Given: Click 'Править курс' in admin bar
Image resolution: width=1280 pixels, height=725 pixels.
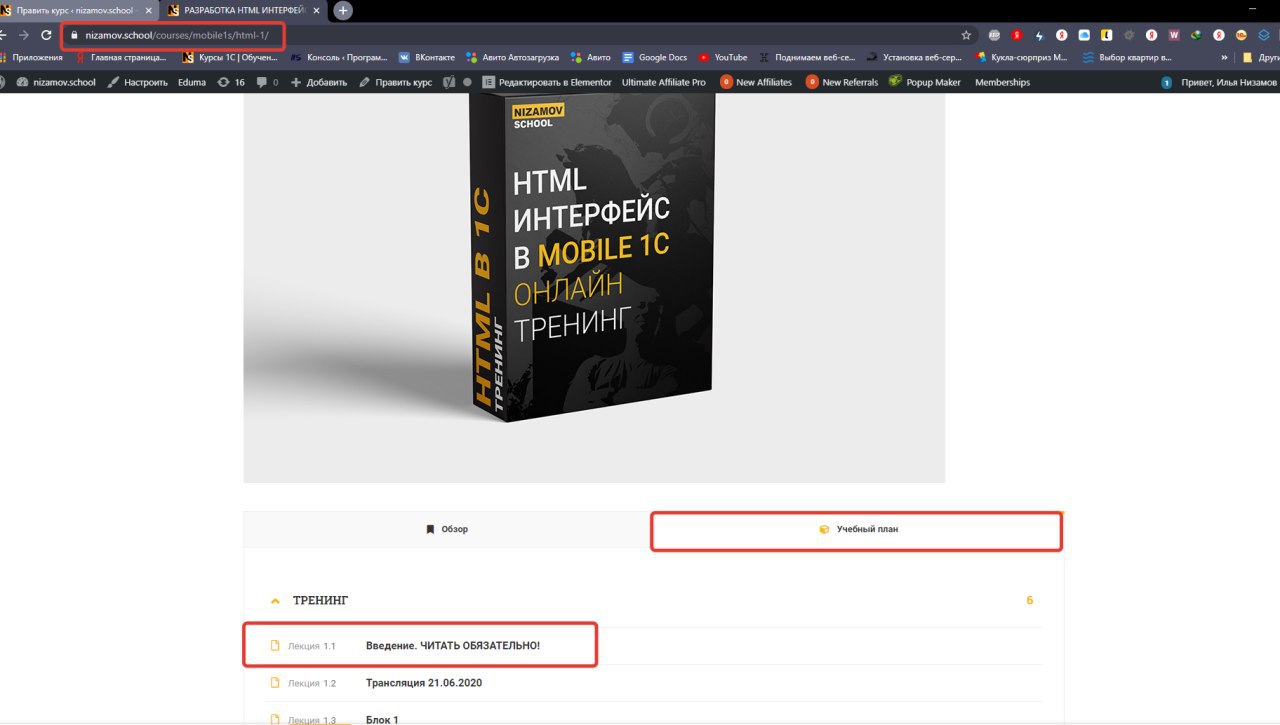Looking at the screenshot, I should [x=396, y=82].
